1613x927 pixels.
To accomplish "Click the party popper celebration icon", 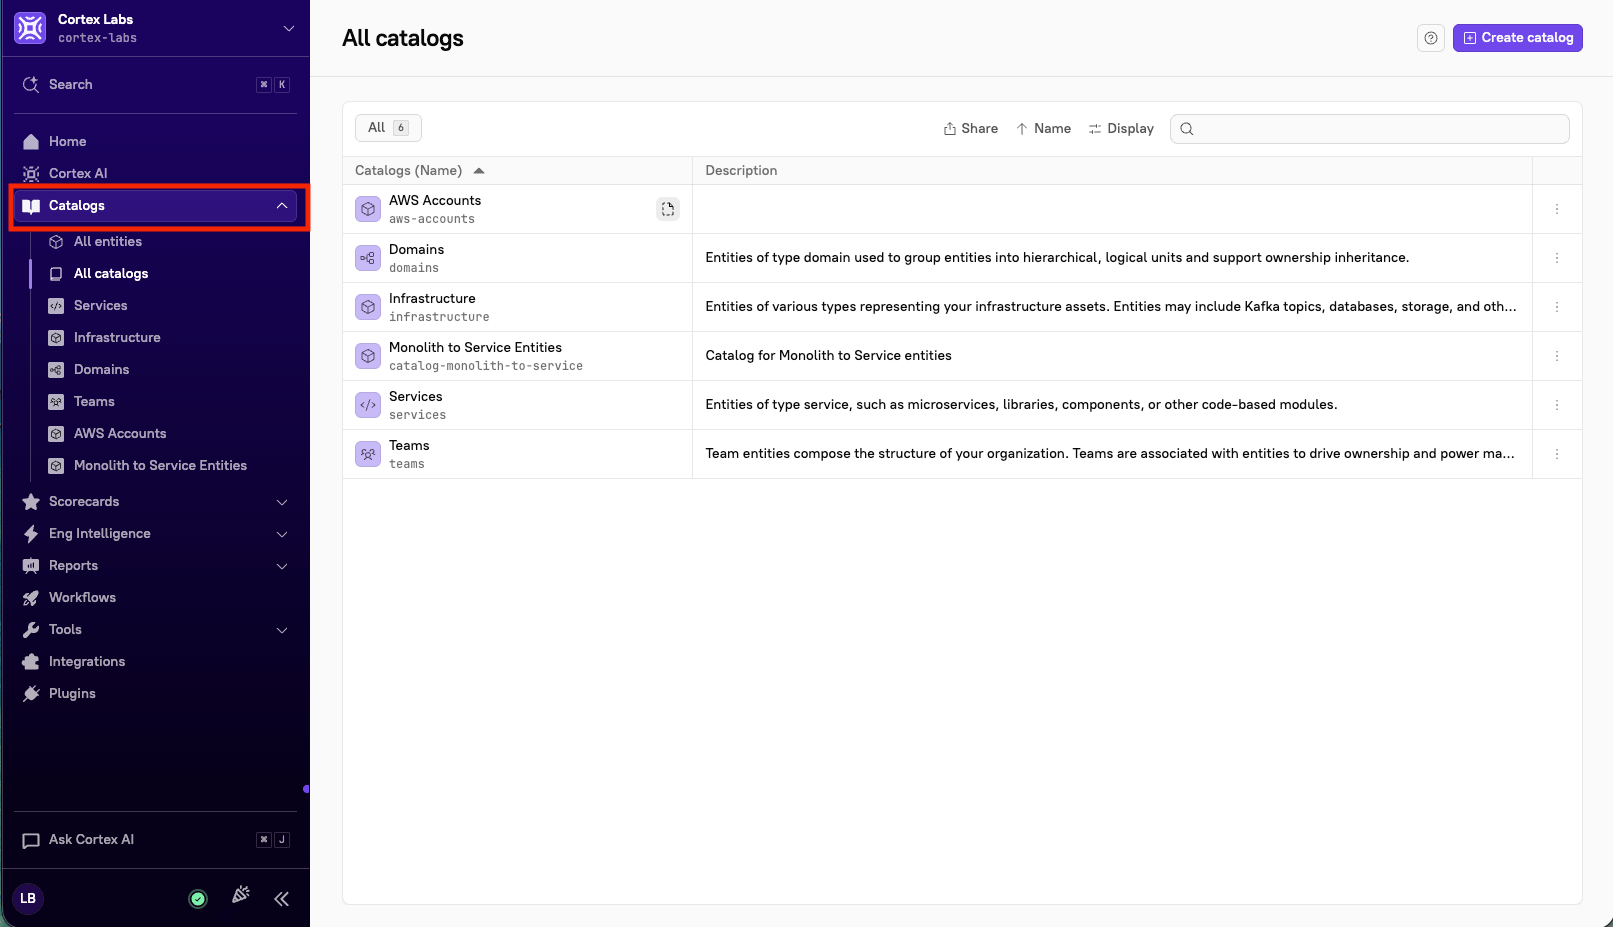I will [x=241, y=895].
